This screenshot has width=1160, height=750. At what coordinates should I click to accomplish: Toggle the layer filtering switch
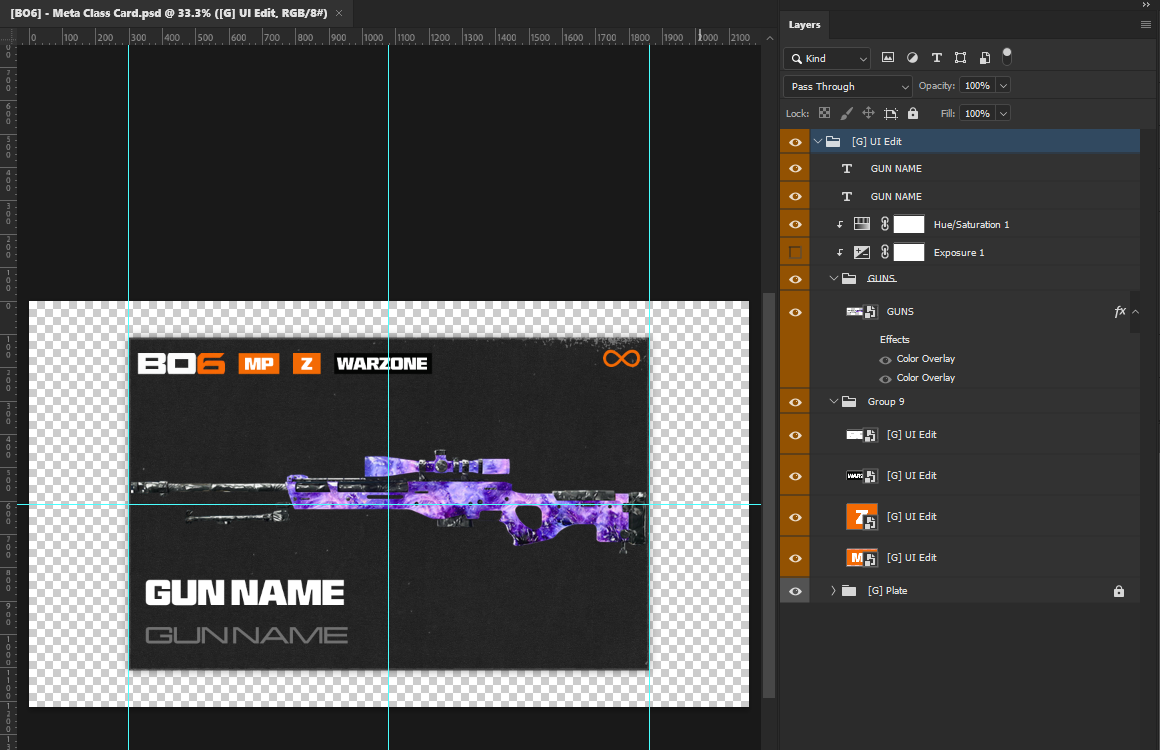coord(1007,55)
